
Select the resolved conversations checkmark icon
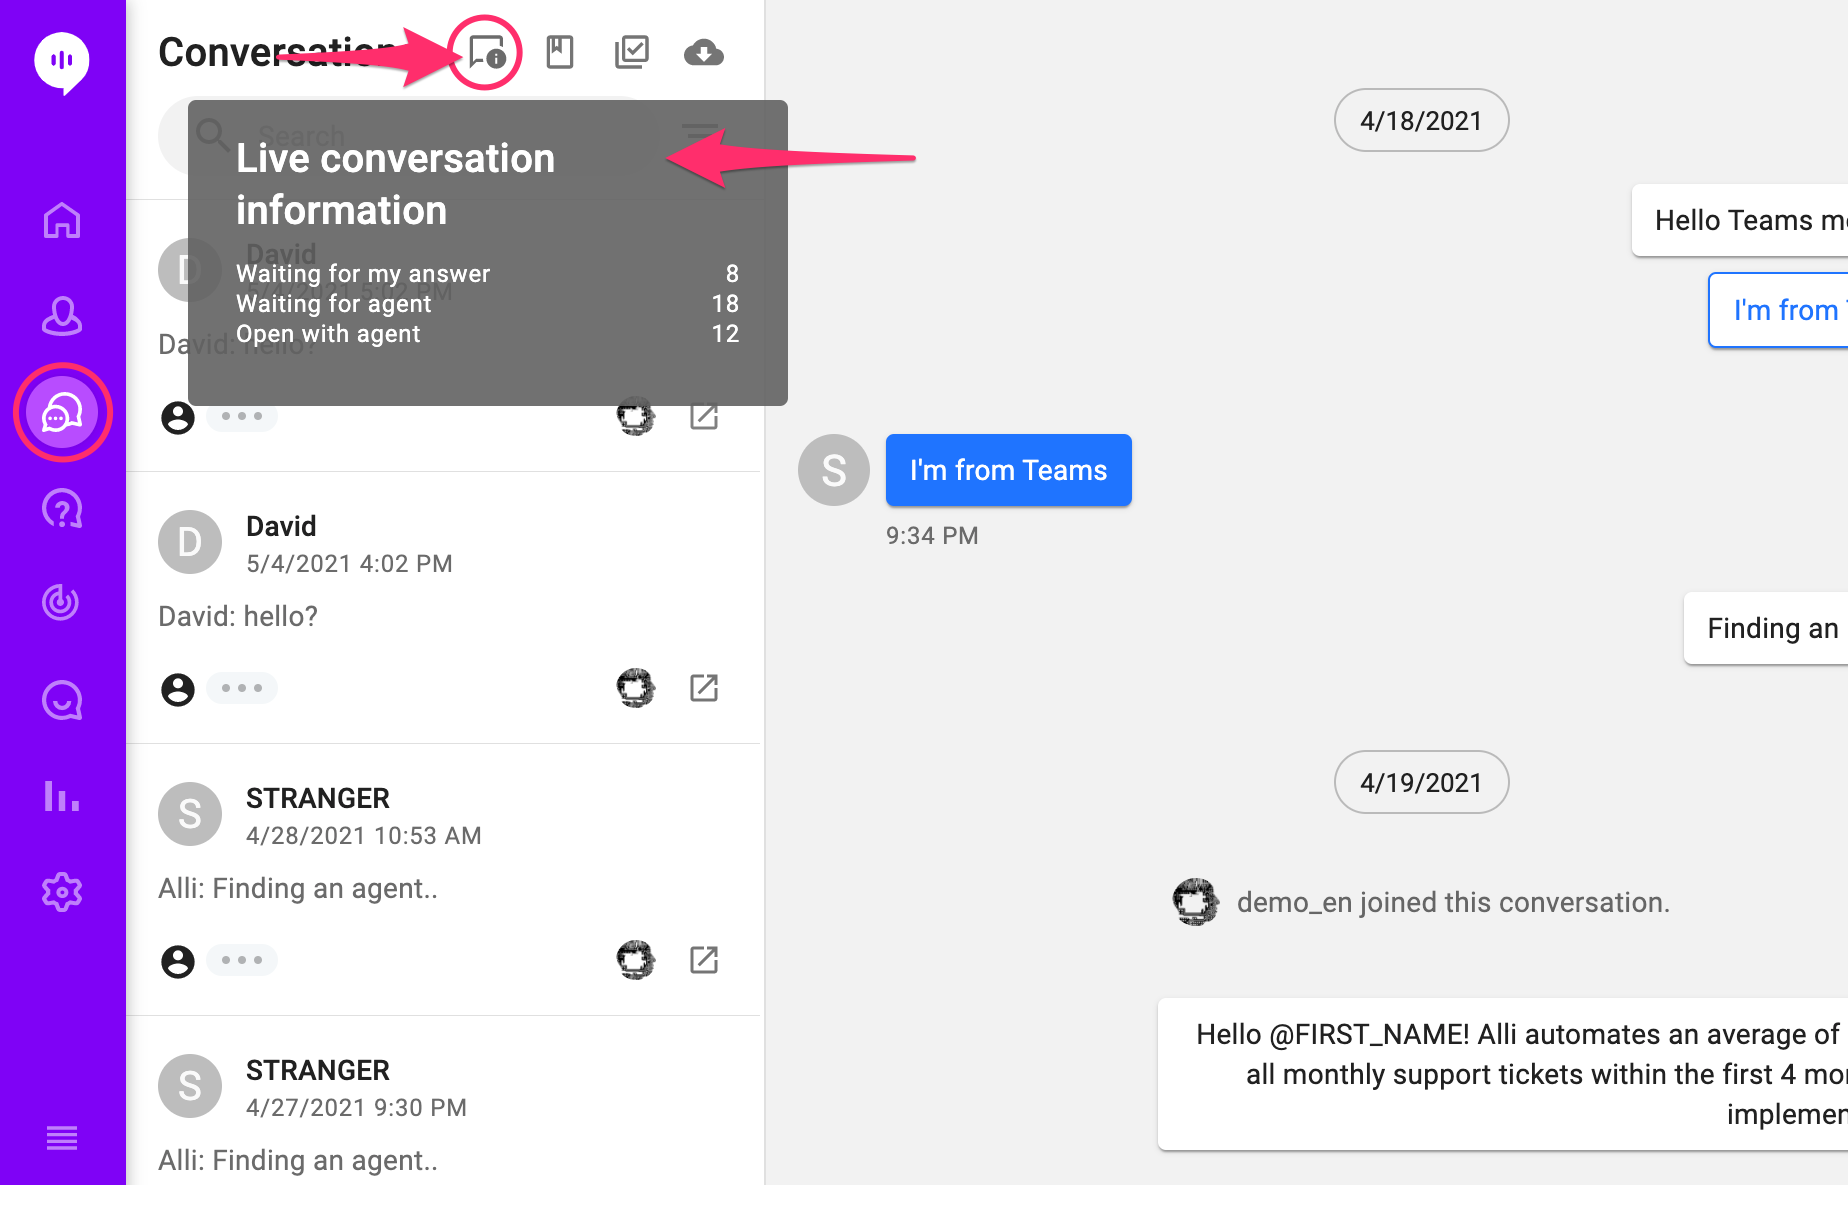point(632,53)
